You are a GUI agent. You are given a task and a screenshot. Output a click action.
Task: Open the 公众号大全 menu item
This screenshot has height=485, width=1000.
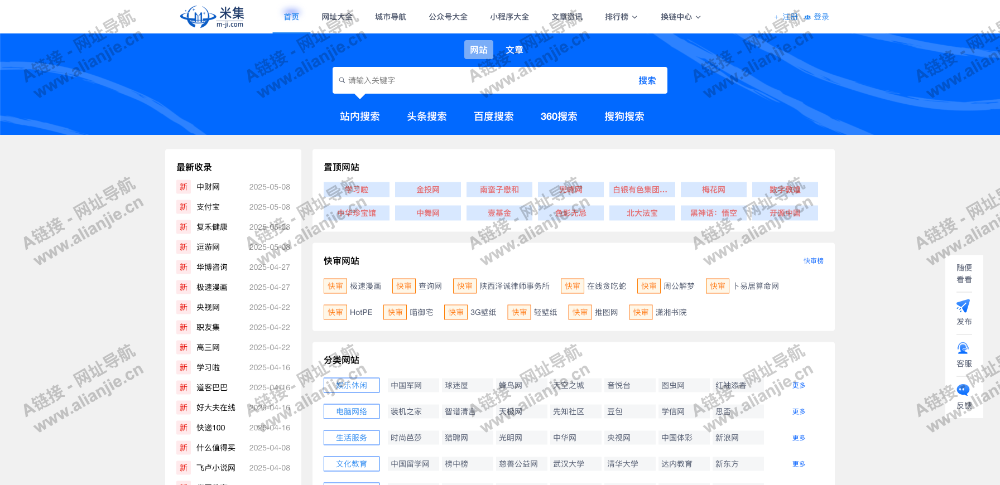click(x=447, y=17)
